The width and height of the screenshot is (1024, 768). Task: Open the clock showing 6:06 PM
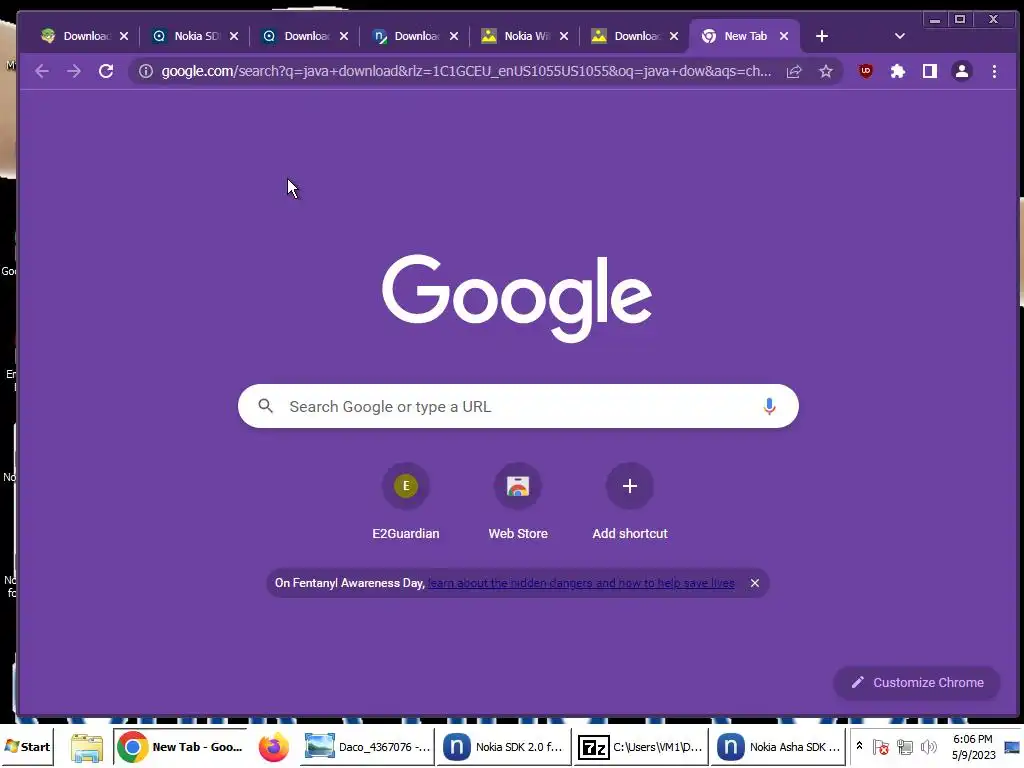(x=973, y=746)
